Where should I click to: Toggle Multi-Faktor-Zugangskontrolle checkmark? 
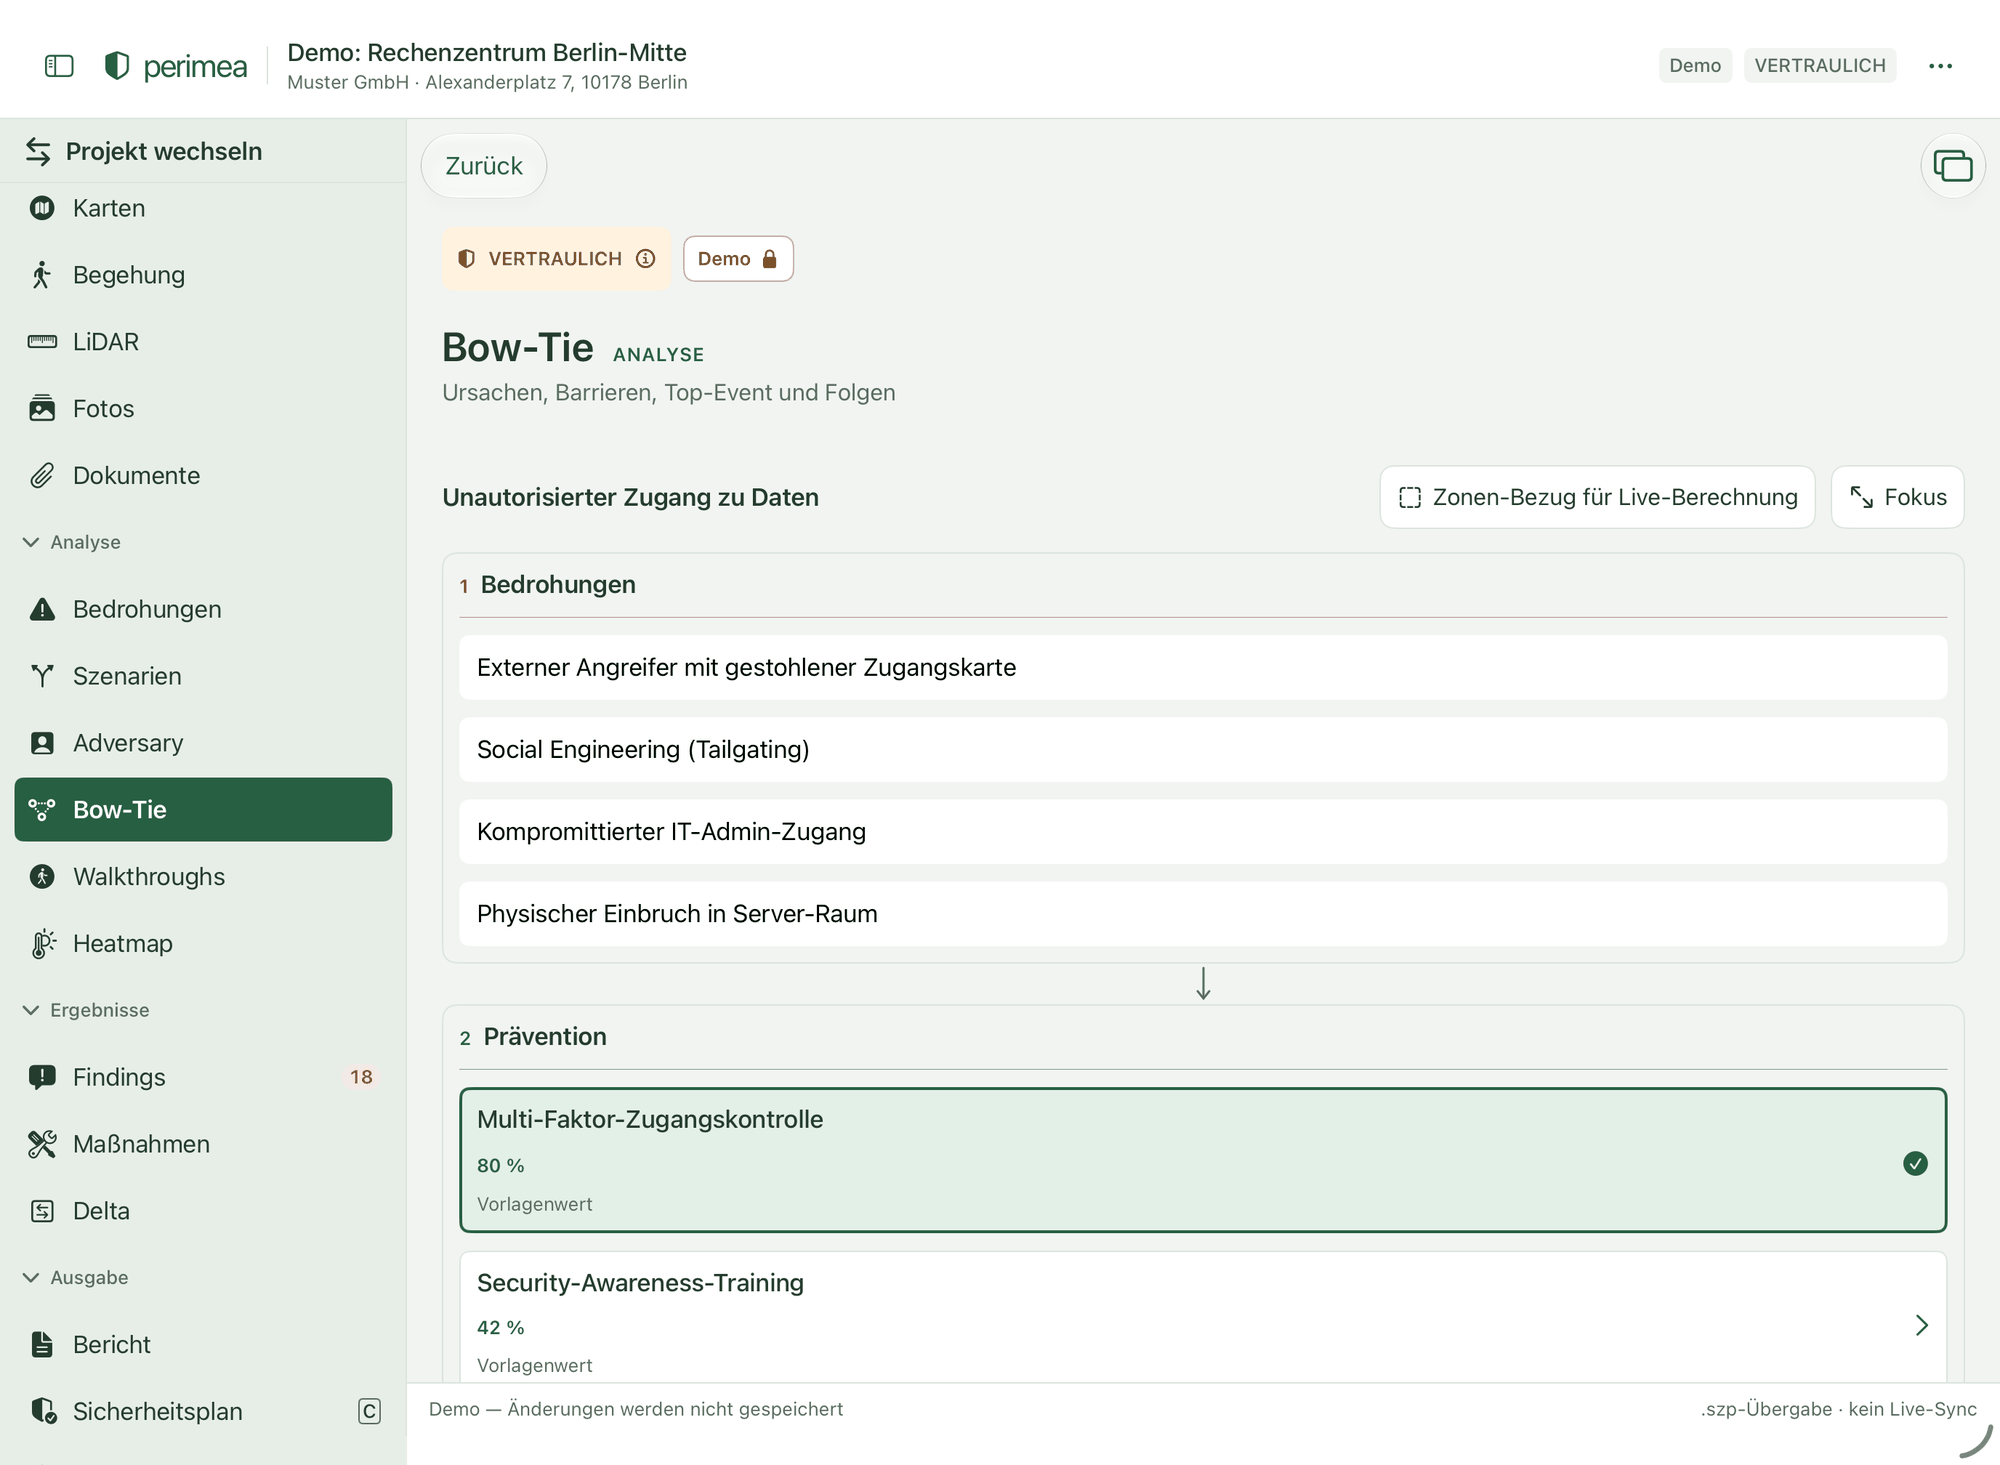point(1915,1163)
